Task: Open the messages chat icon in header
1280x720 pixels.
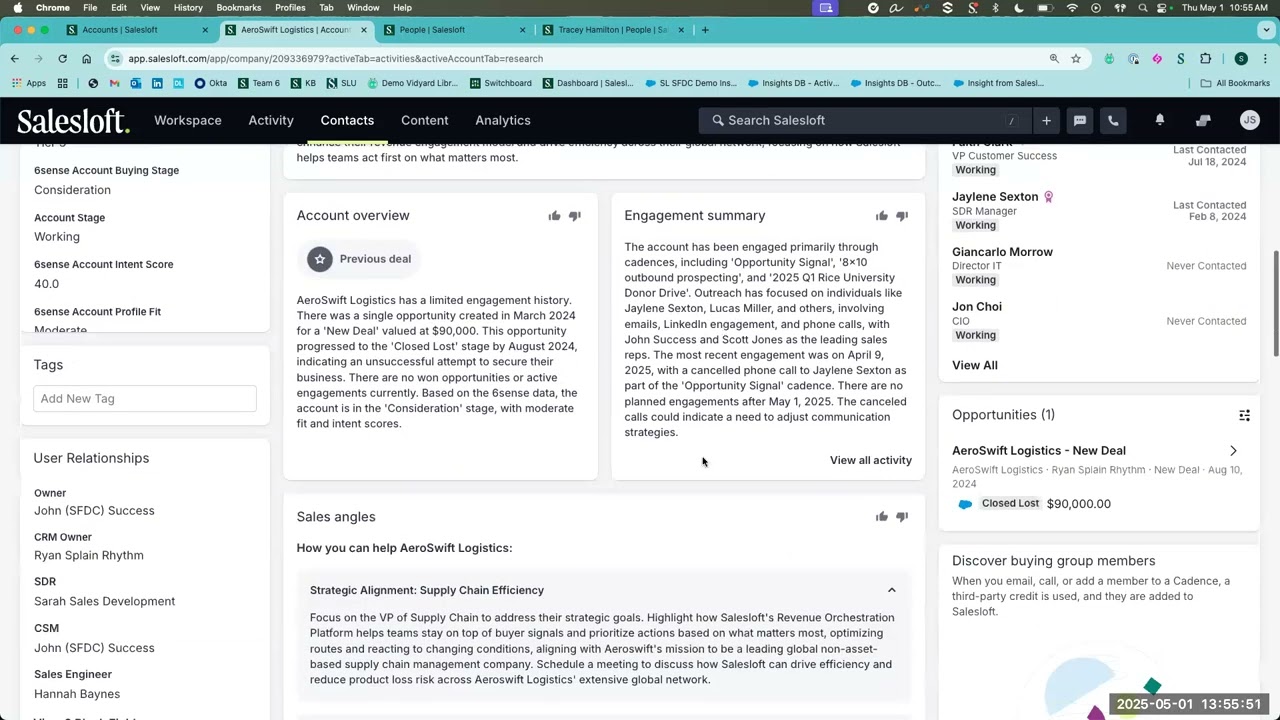Action: point(1080,120)
